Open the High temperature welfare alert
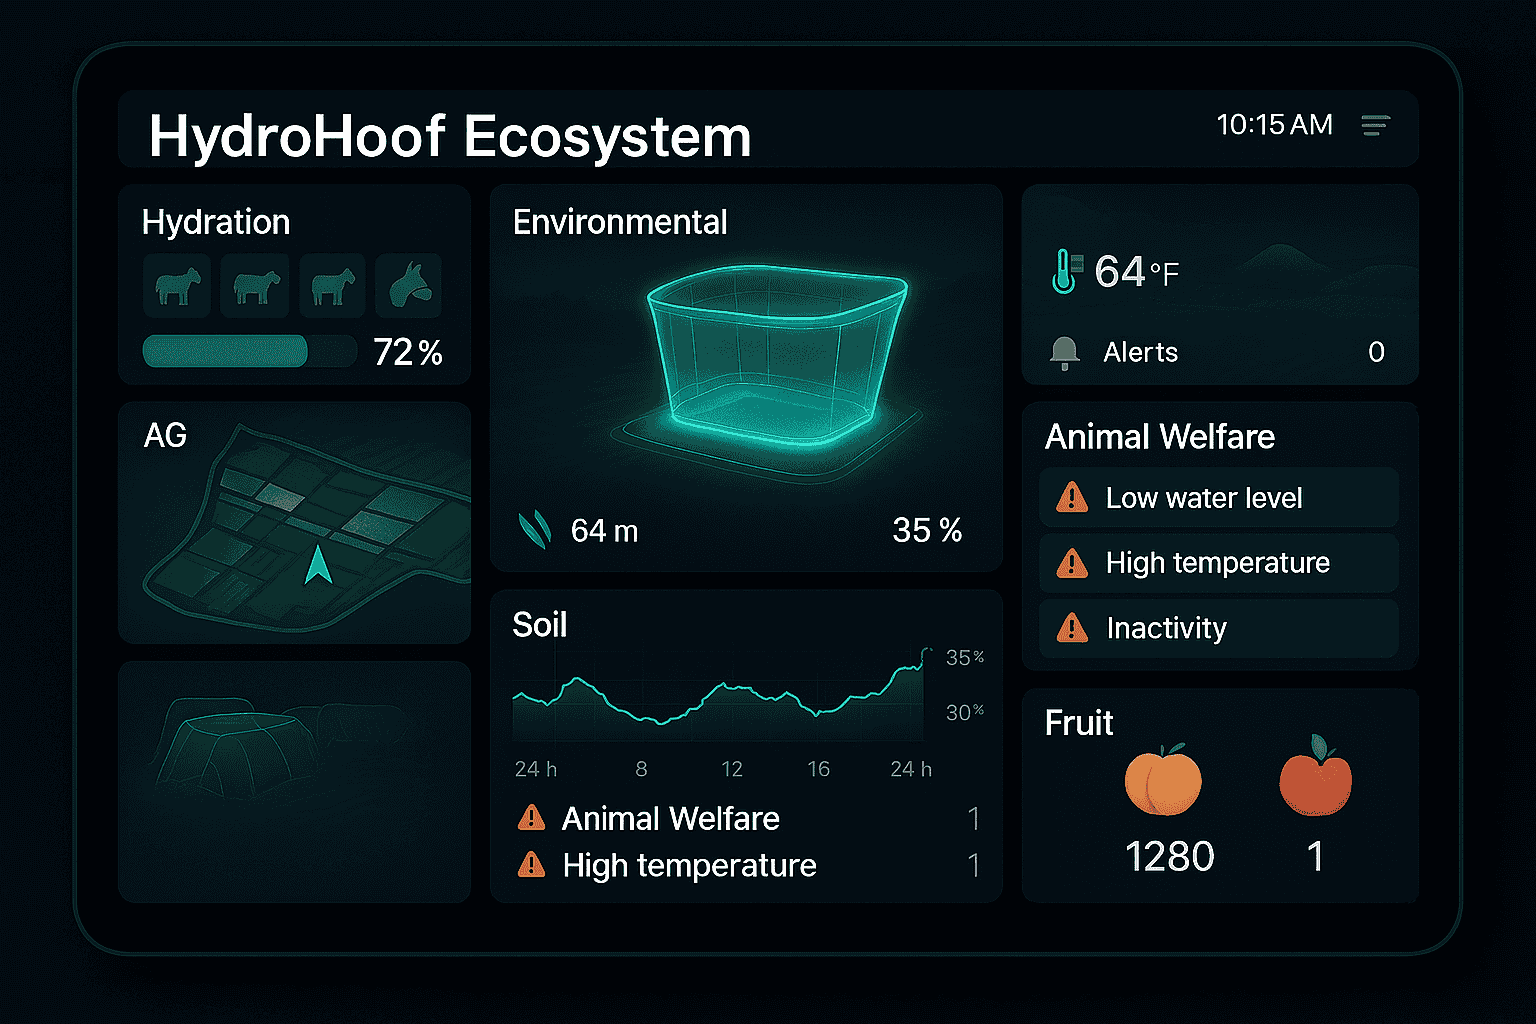The width and height of the screenshot is (1536, 1024). pos(1218,563)
